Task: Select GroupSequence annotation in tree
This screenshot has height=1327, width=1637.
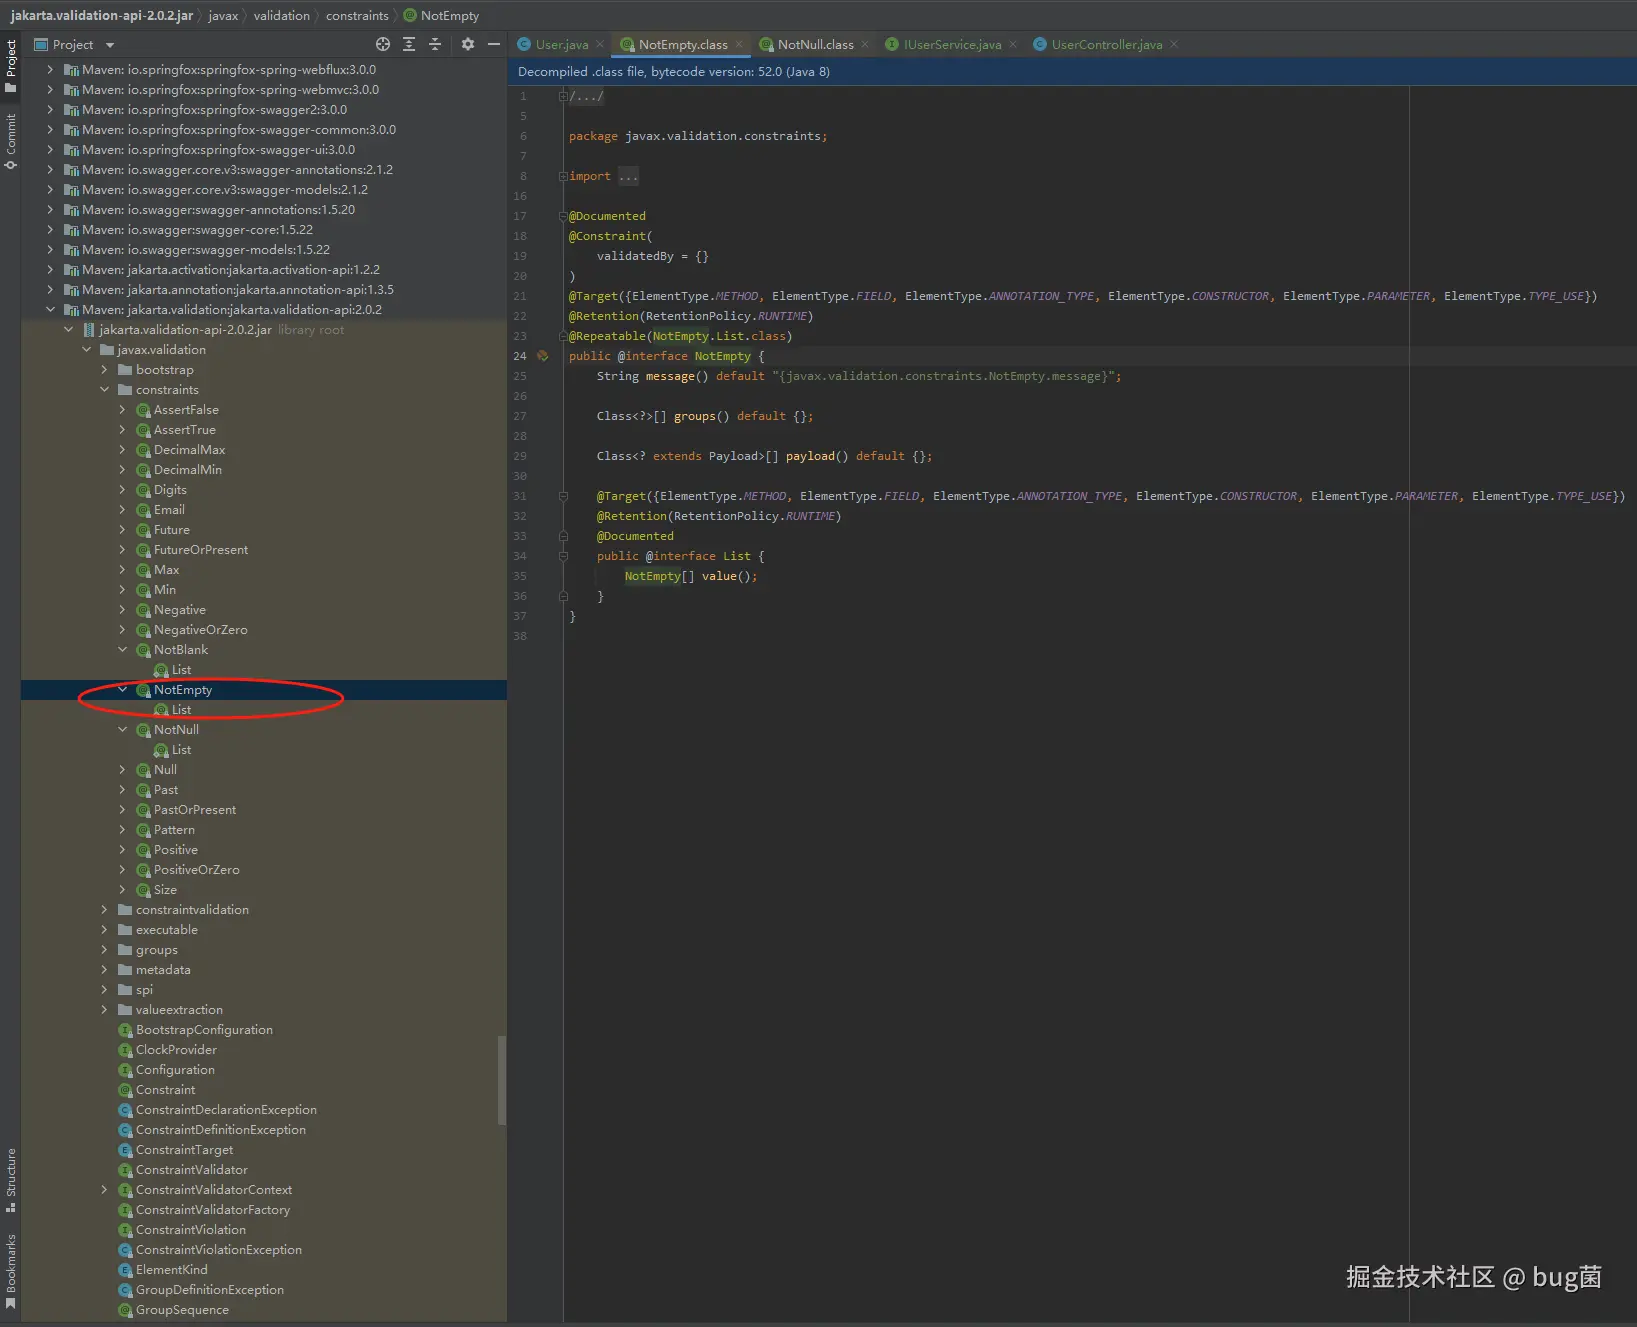Action: click(x=182, y=1310)
